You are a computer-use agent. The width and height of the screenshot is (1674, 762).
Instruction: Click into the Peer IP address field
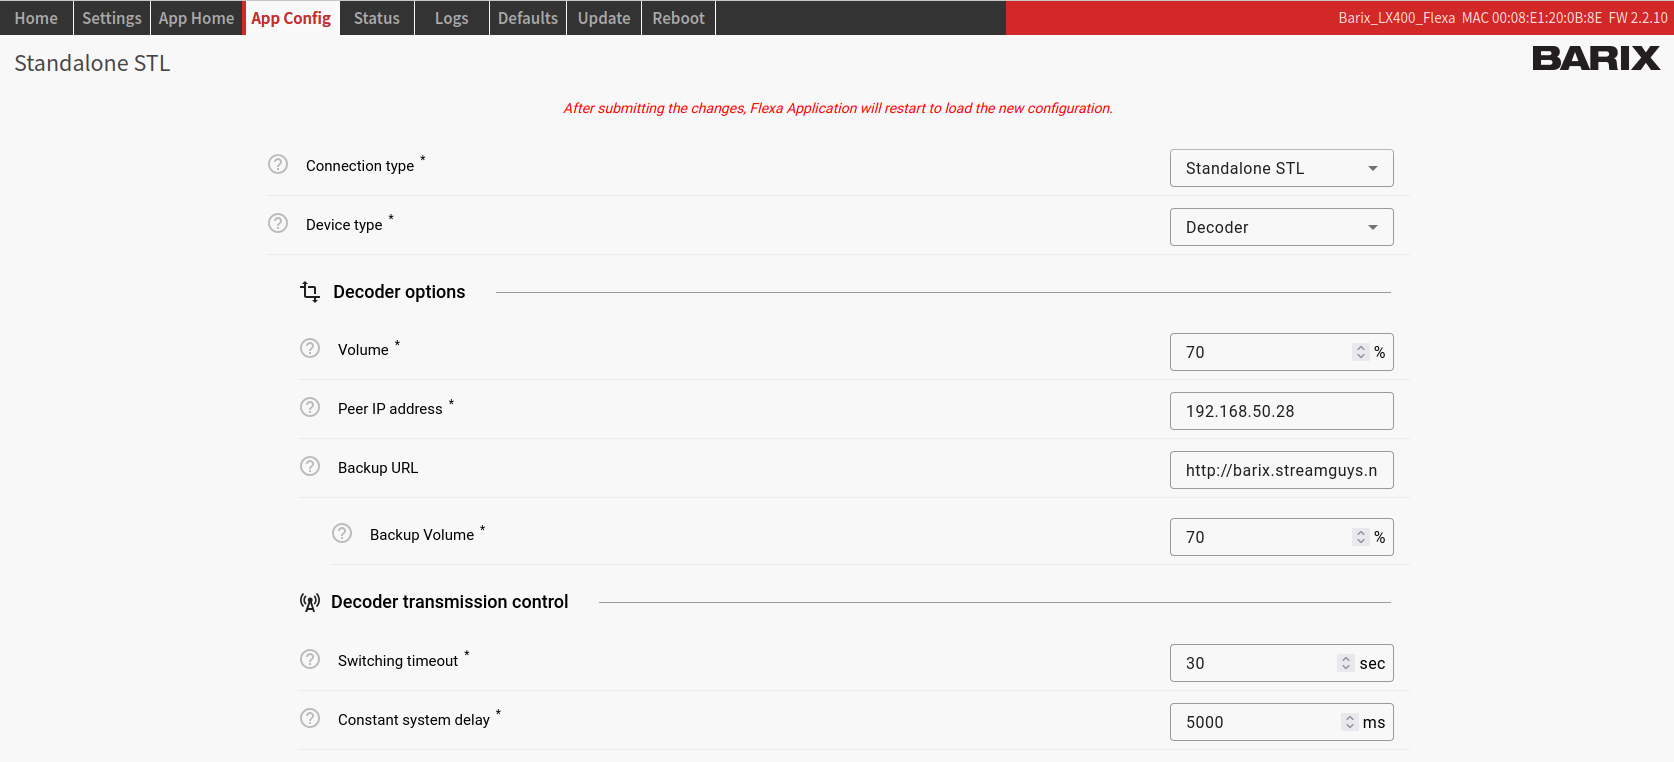(1280, 411)
